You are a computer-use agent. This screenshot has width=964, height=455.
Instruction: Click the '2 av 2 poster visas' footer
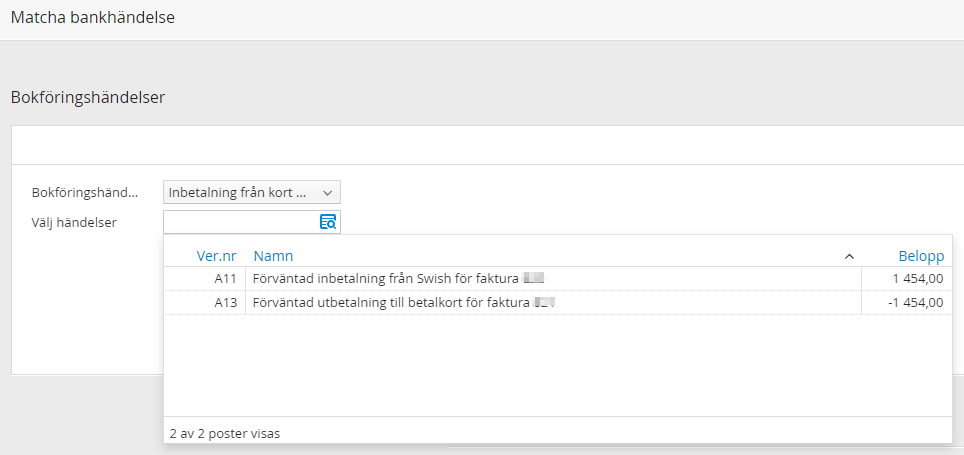pos(225,434)
